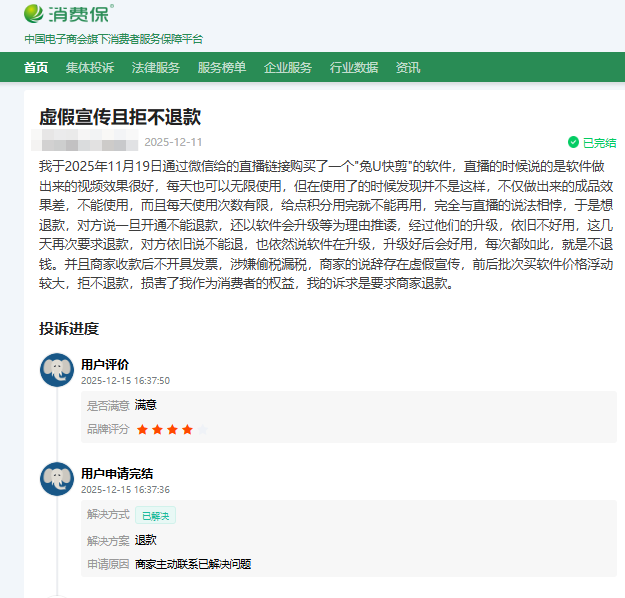Click the 用户申请完结 progress heading
This screenshot has height=598, width=625.
click(117, 473)
